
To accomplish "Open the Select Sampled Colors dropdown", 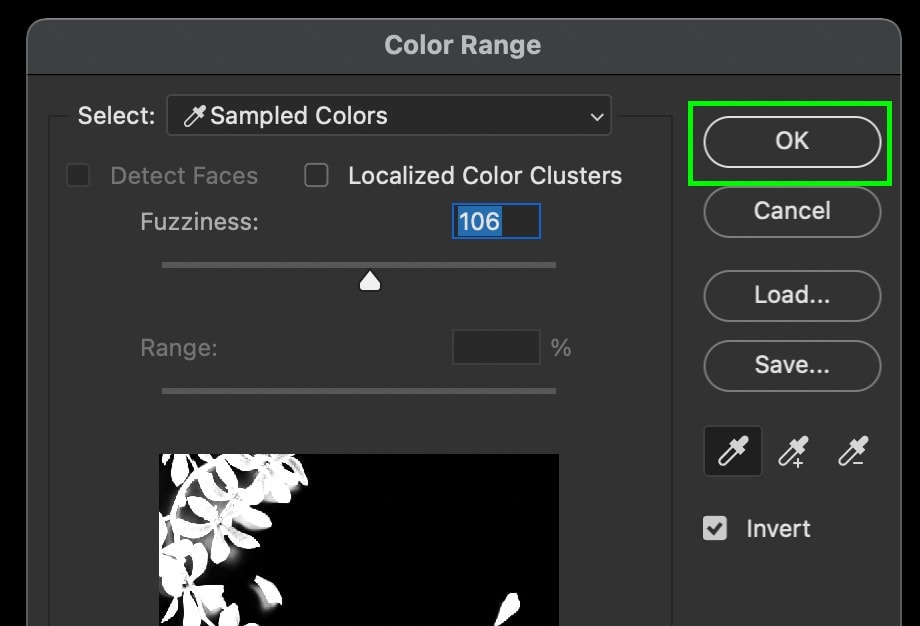I will tap(389, 116).
